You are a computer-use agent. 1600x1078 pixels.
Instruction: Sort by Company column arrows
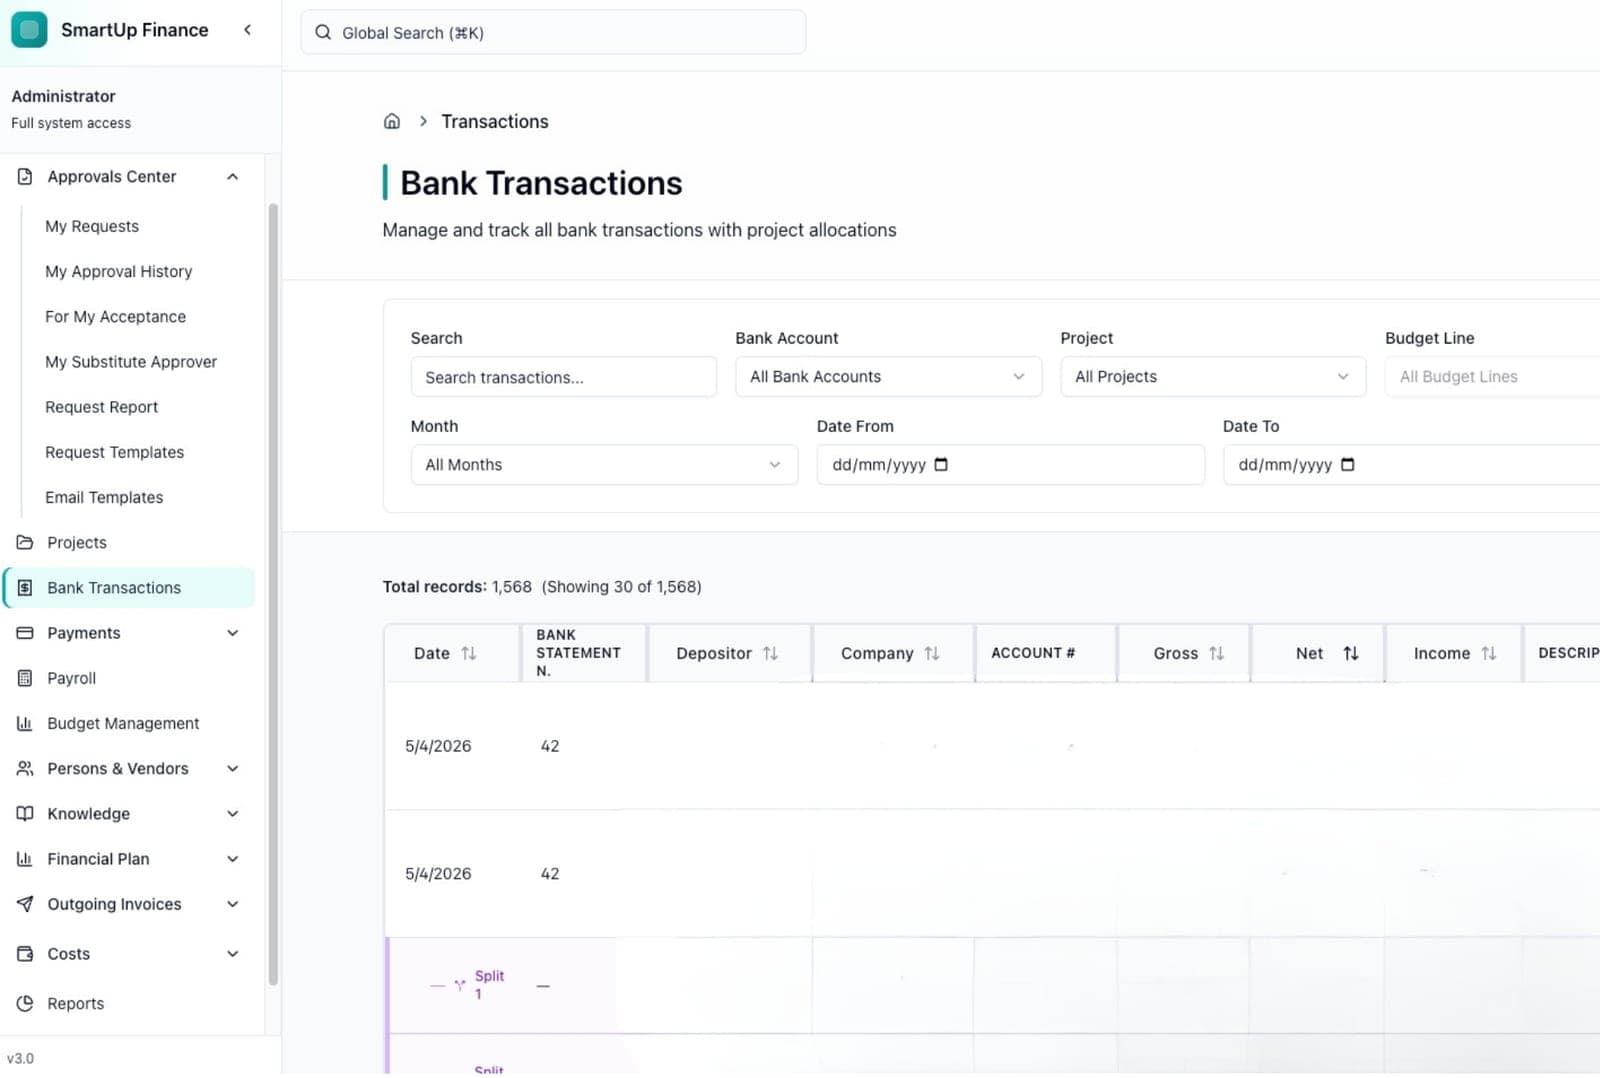point(932,654)
